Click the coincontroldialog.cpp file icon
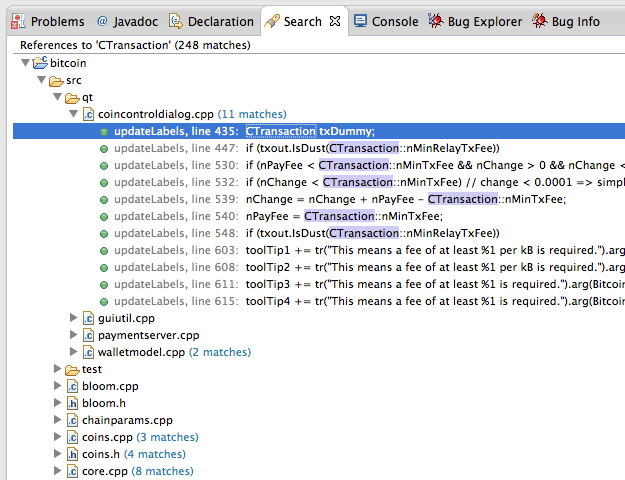The image size is (625, 480). tap(88, 114)
